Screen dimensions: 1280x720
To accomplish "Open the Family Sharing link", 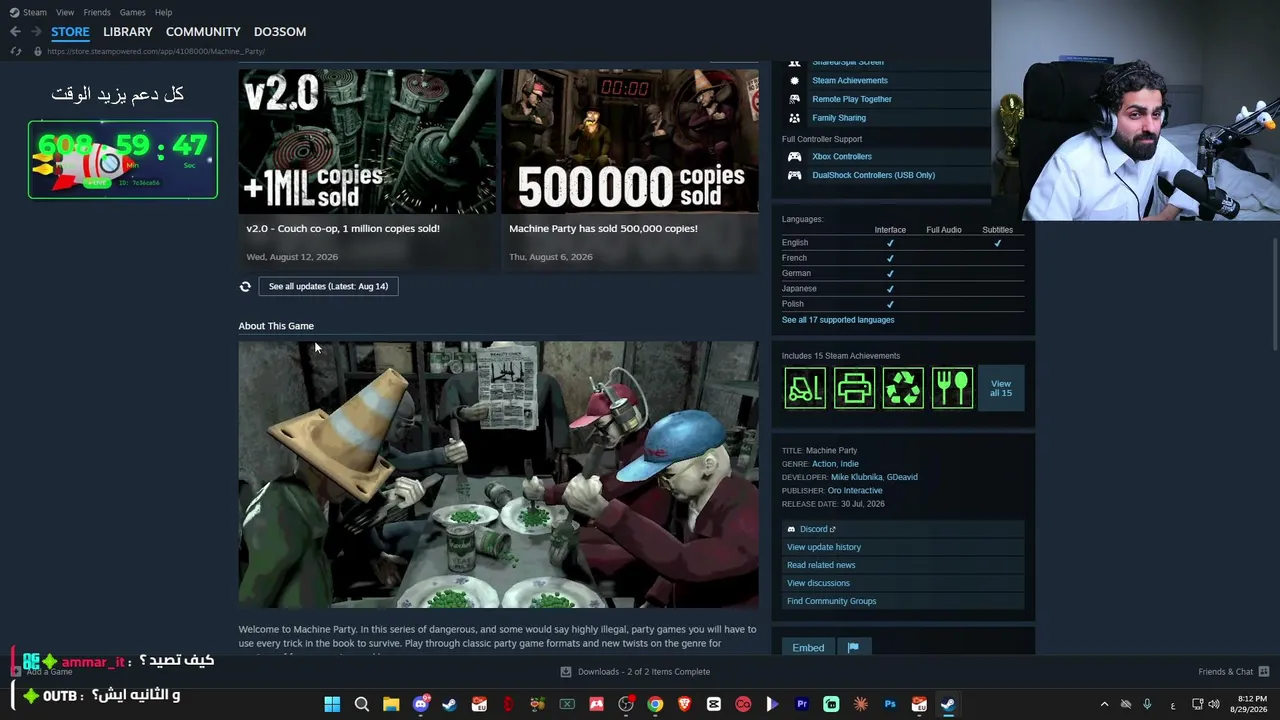I will pyautogui.click(x=839, y=118).
